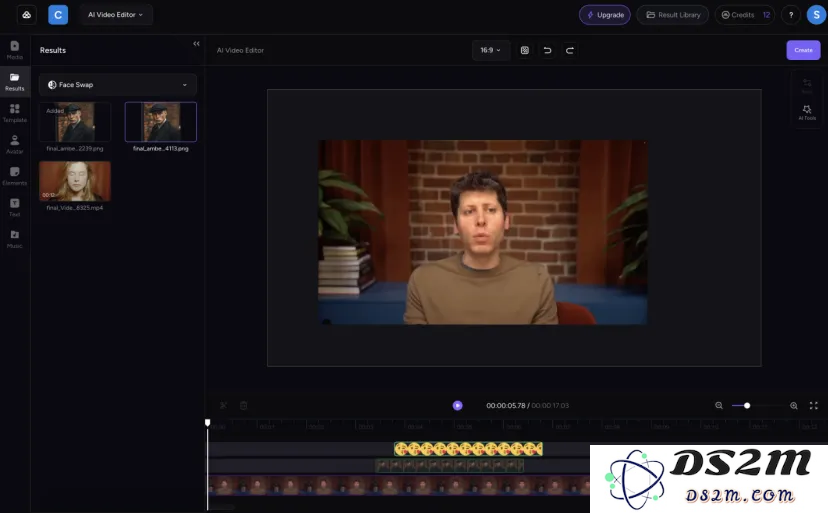
Task: Select the final_Vide..8325.mp4 video thumbnail
Action: (75, 181)
